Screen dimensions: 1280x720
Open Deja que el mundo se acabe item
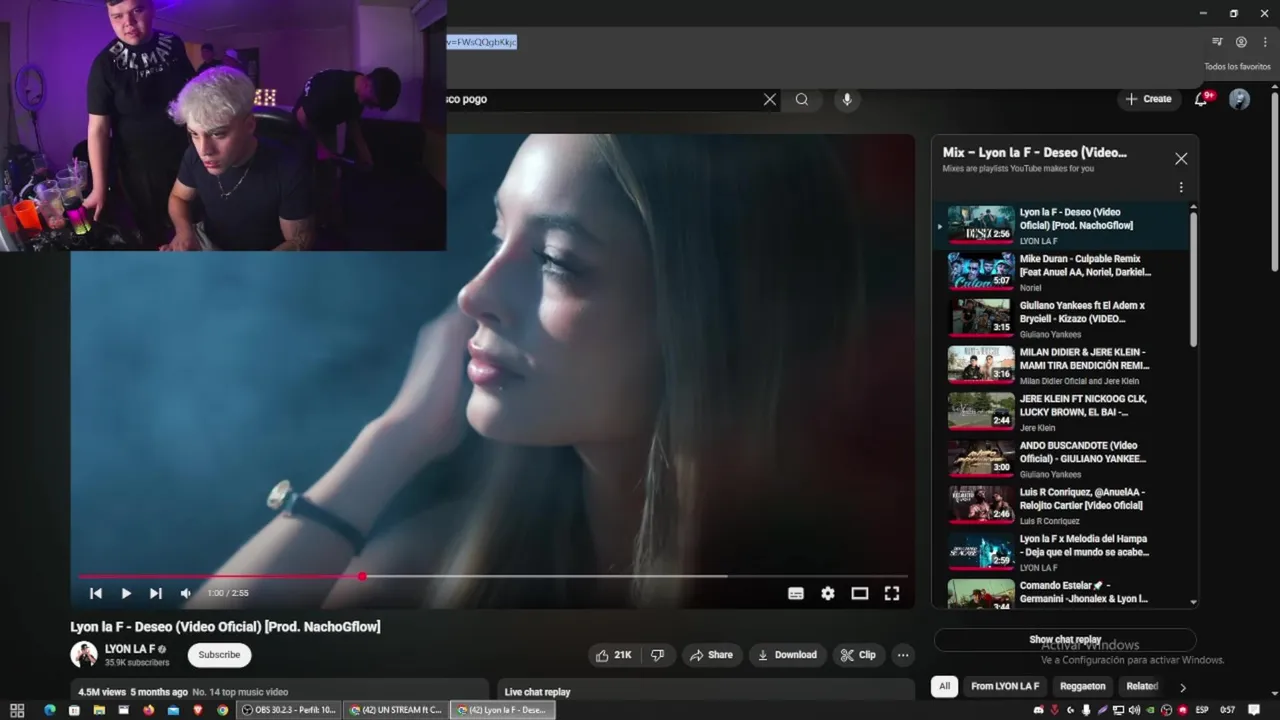(x=1063, y=552)
